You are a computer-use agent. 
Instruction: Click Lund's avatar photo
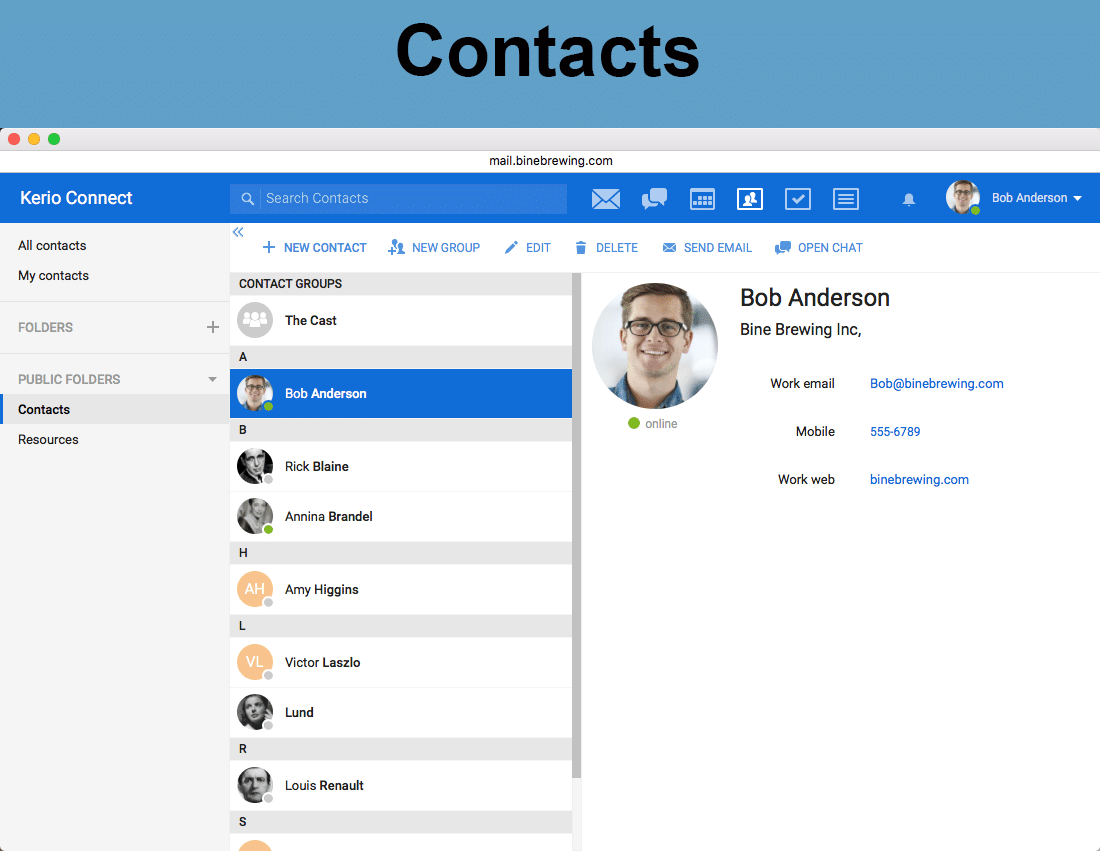coord(255,712)
